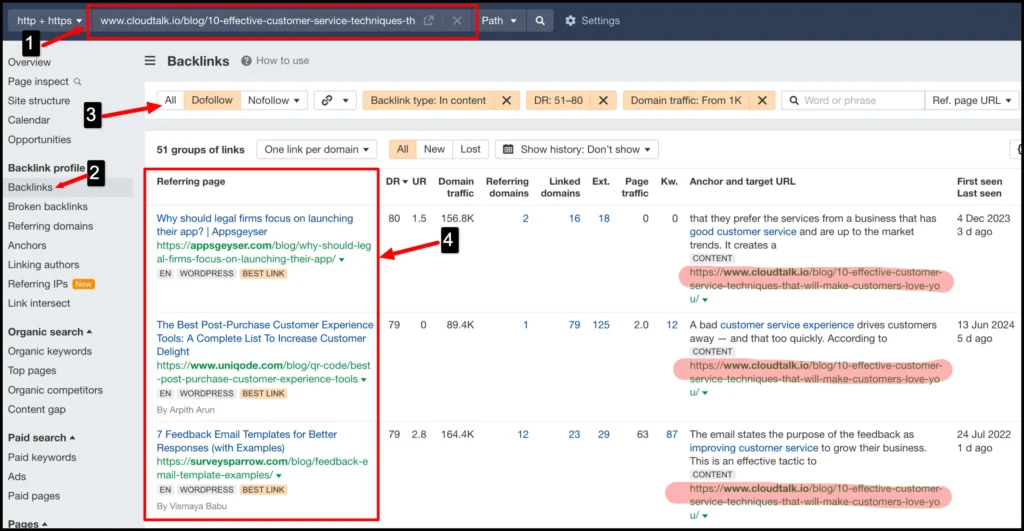1024x531 pixels.
Task: Expand the appsgeyser.com referring URL arrow
Action: [x=342, y=260]
